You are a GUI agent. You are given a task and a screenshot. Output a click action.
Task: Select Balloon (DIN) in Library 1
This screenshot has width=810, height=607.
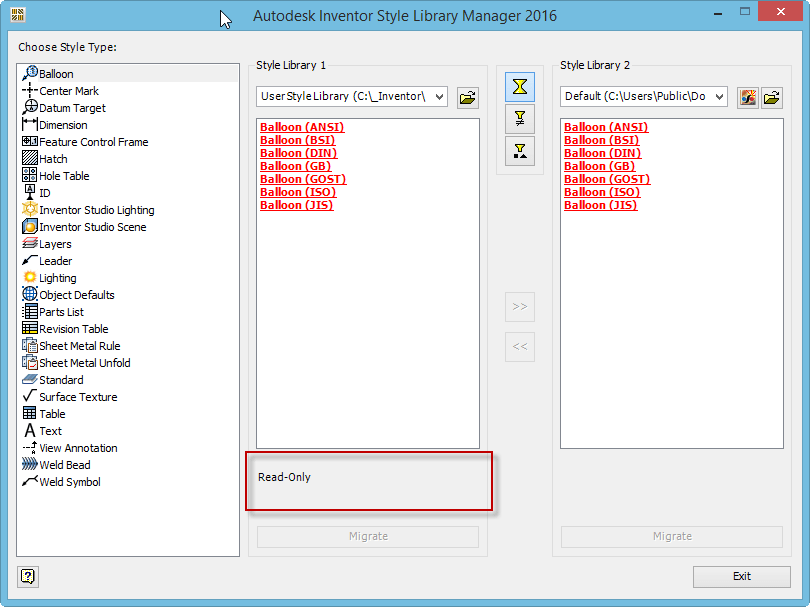coord(299,153)
